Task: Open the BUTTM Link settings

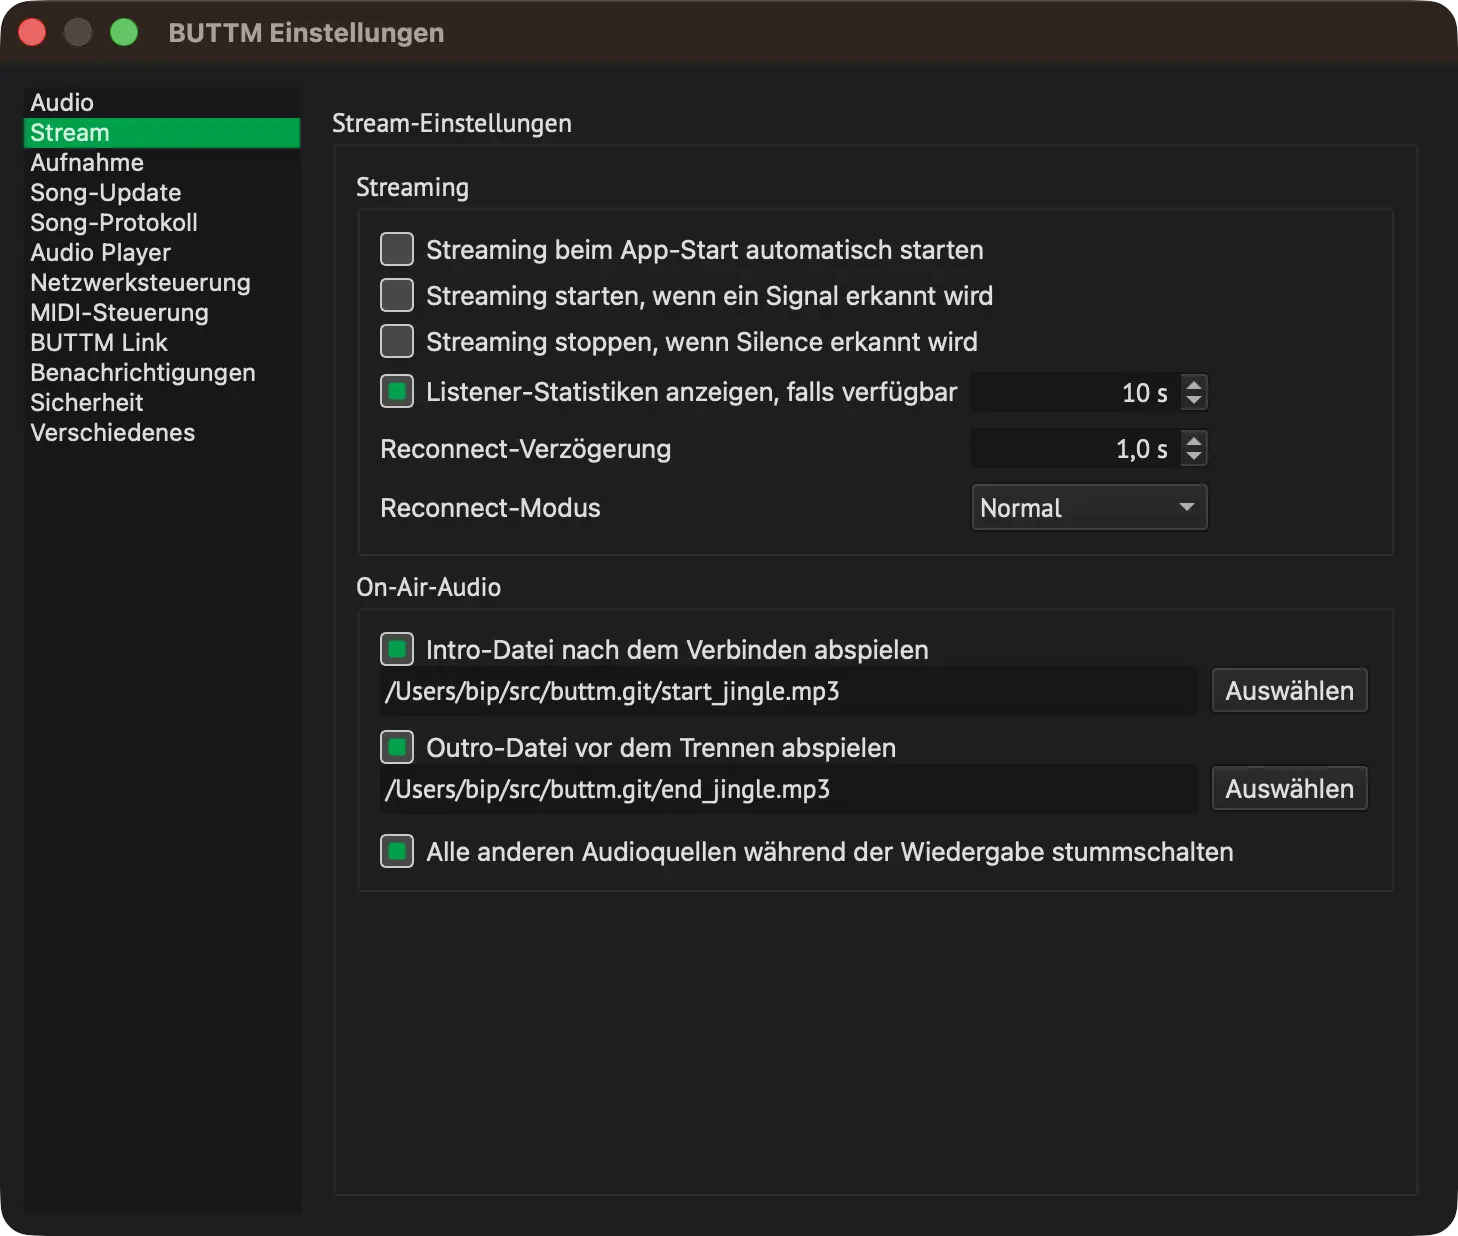Action: [x=161, y=343]
